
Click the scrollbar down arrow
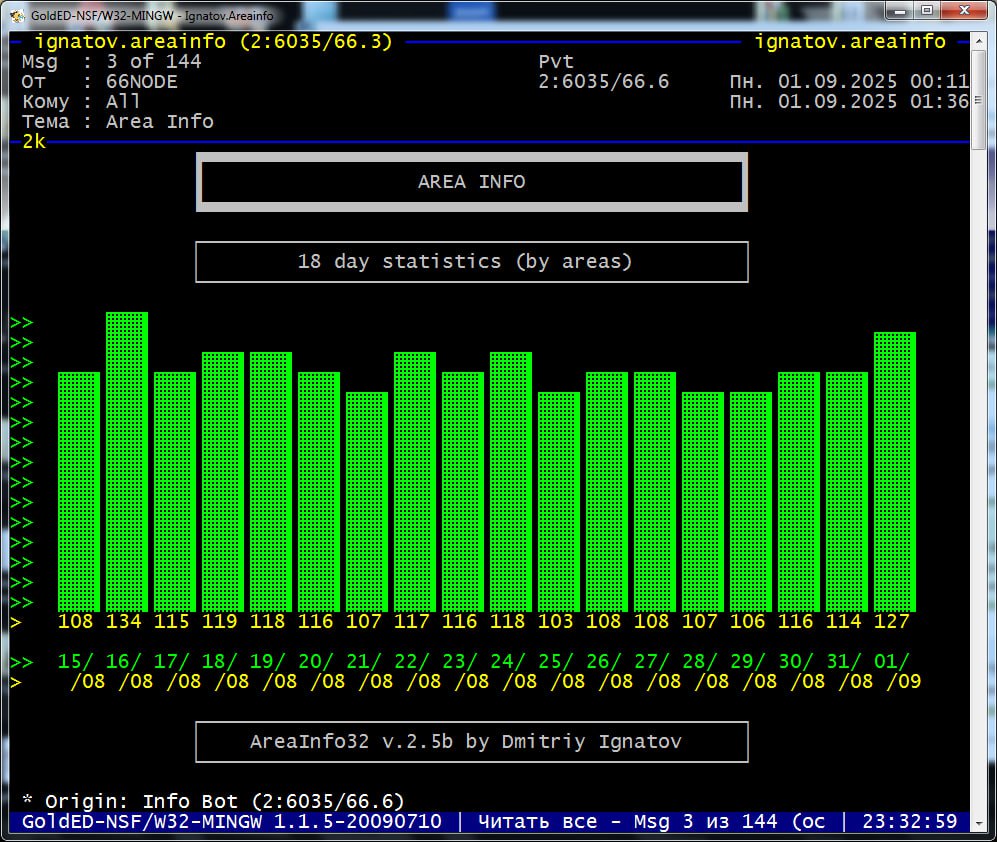tap(978, 822)
